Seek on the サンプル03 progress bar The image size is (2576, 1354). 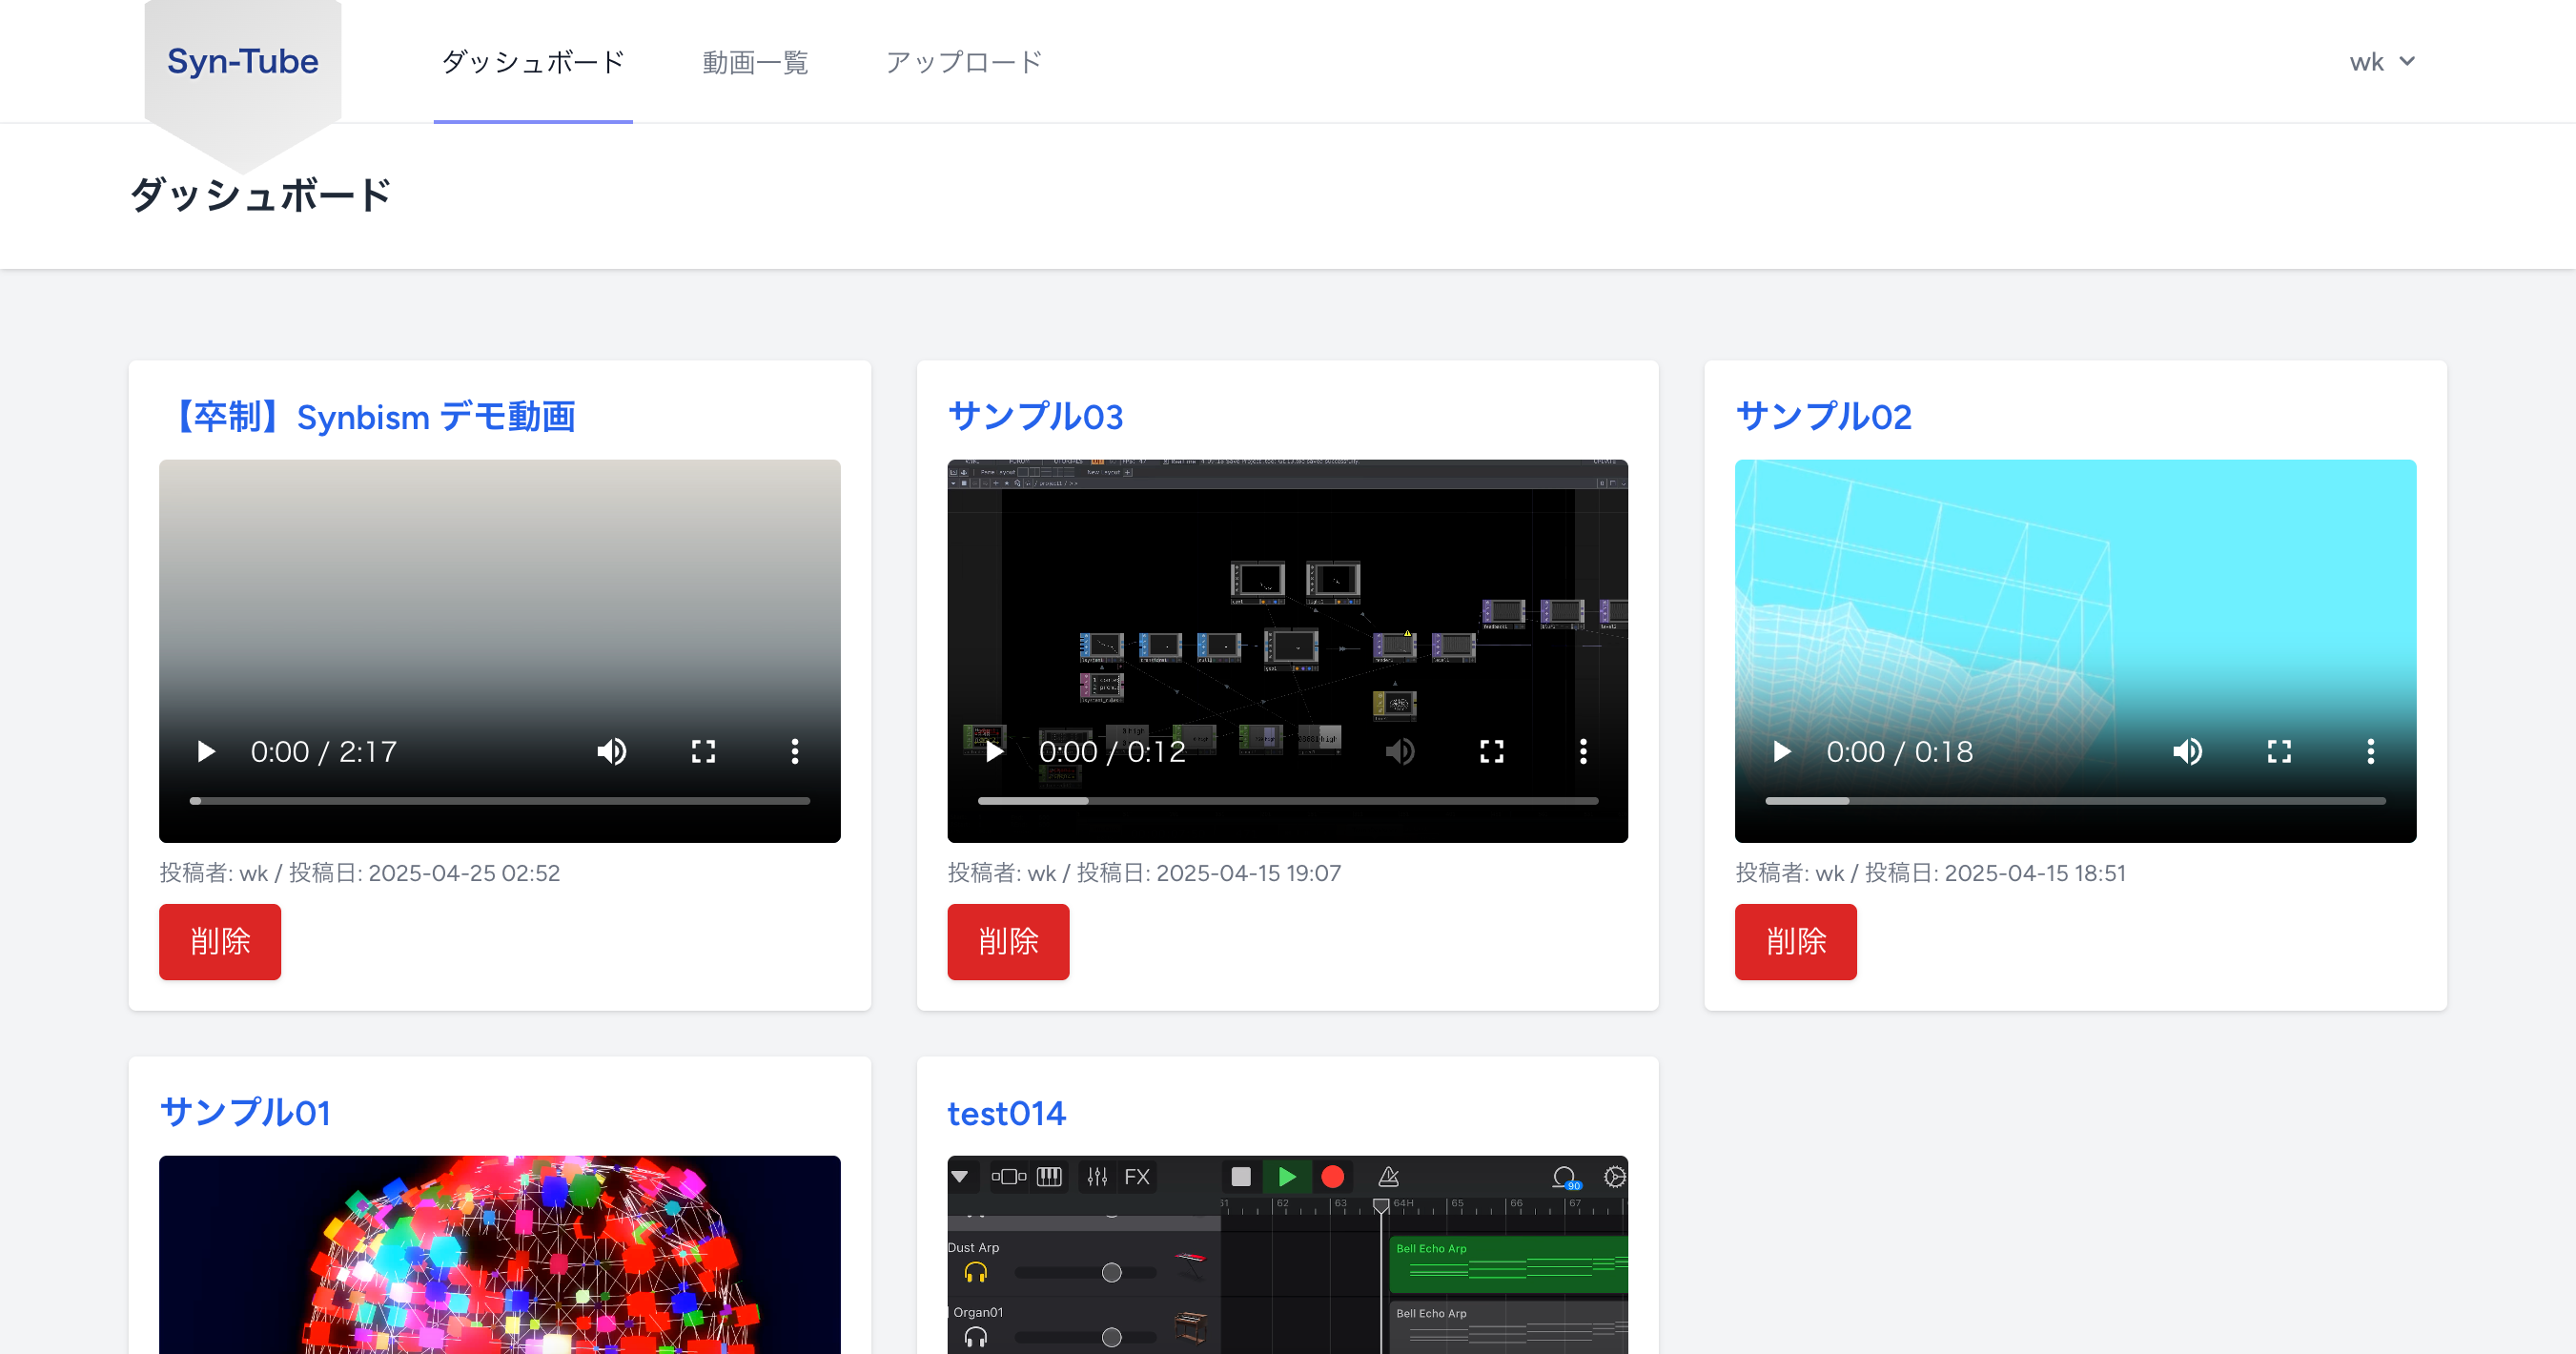point(1287,801)
